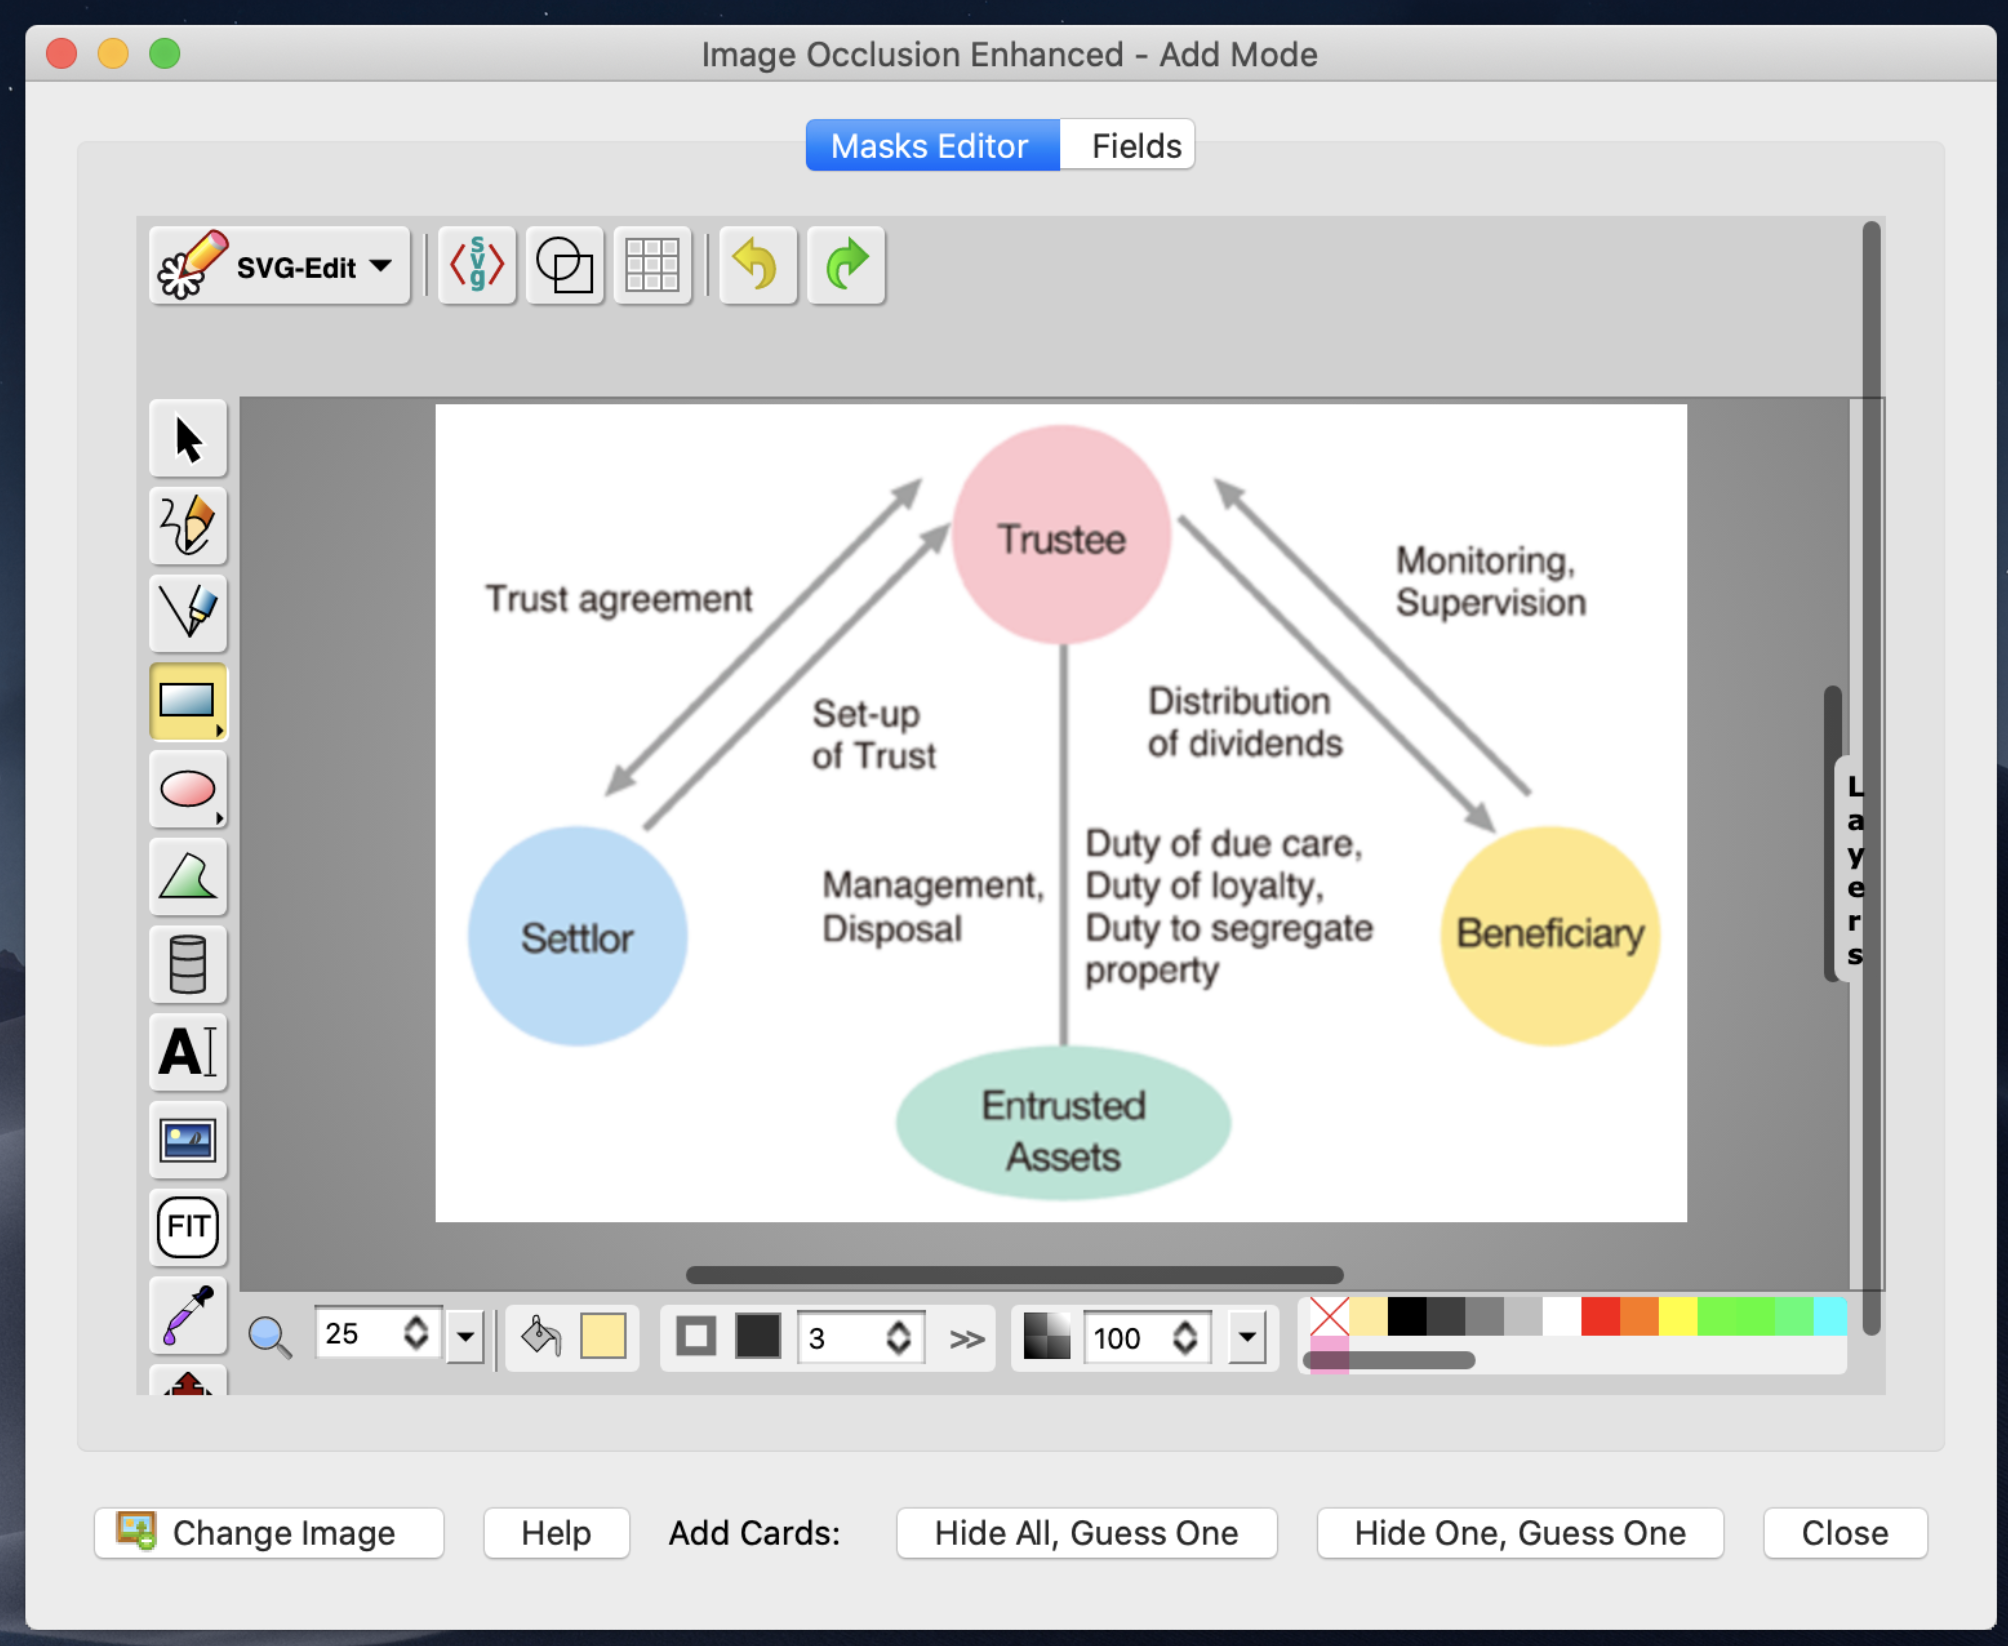The height and width of the screenshot is (1646, 2008).
Task: Click the Settlor circle in diagram
Action: 578,936
